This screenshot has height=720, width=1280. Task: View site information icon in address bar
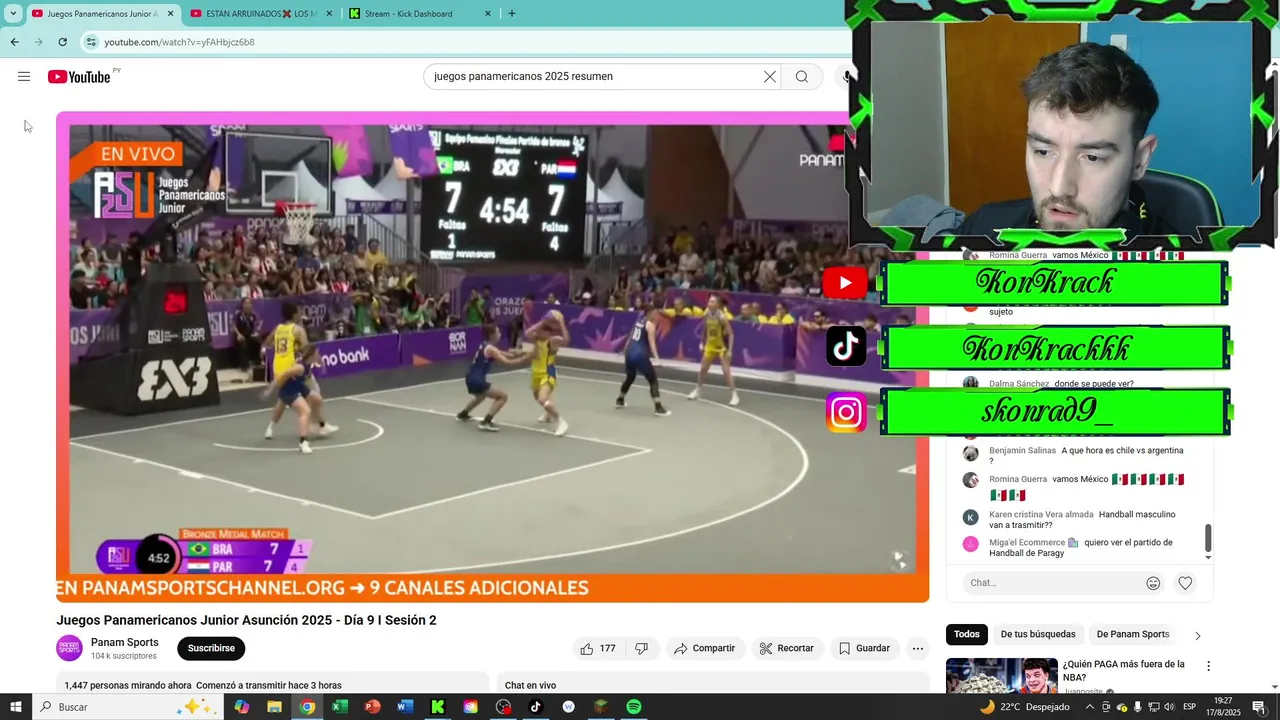(91, 42)
